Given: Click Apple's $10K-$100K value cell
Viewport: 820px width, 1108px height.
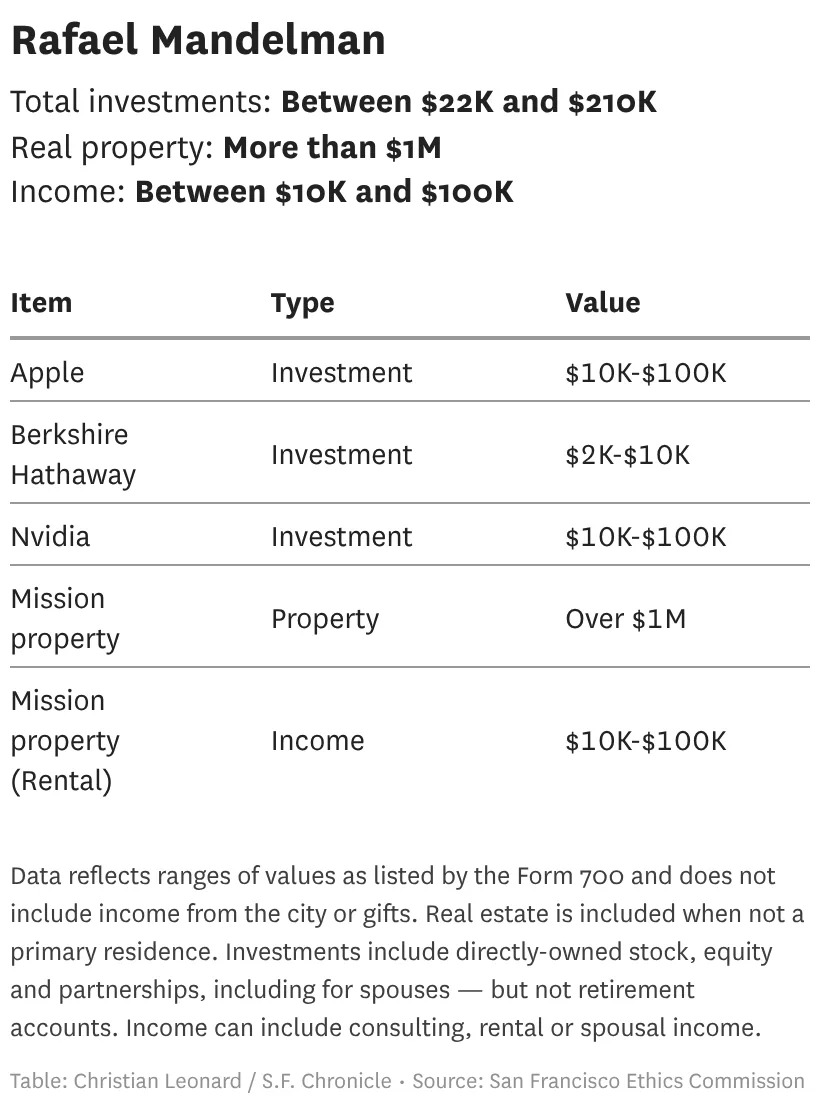Looking at the screenshot, I should (x=645, y=373).
